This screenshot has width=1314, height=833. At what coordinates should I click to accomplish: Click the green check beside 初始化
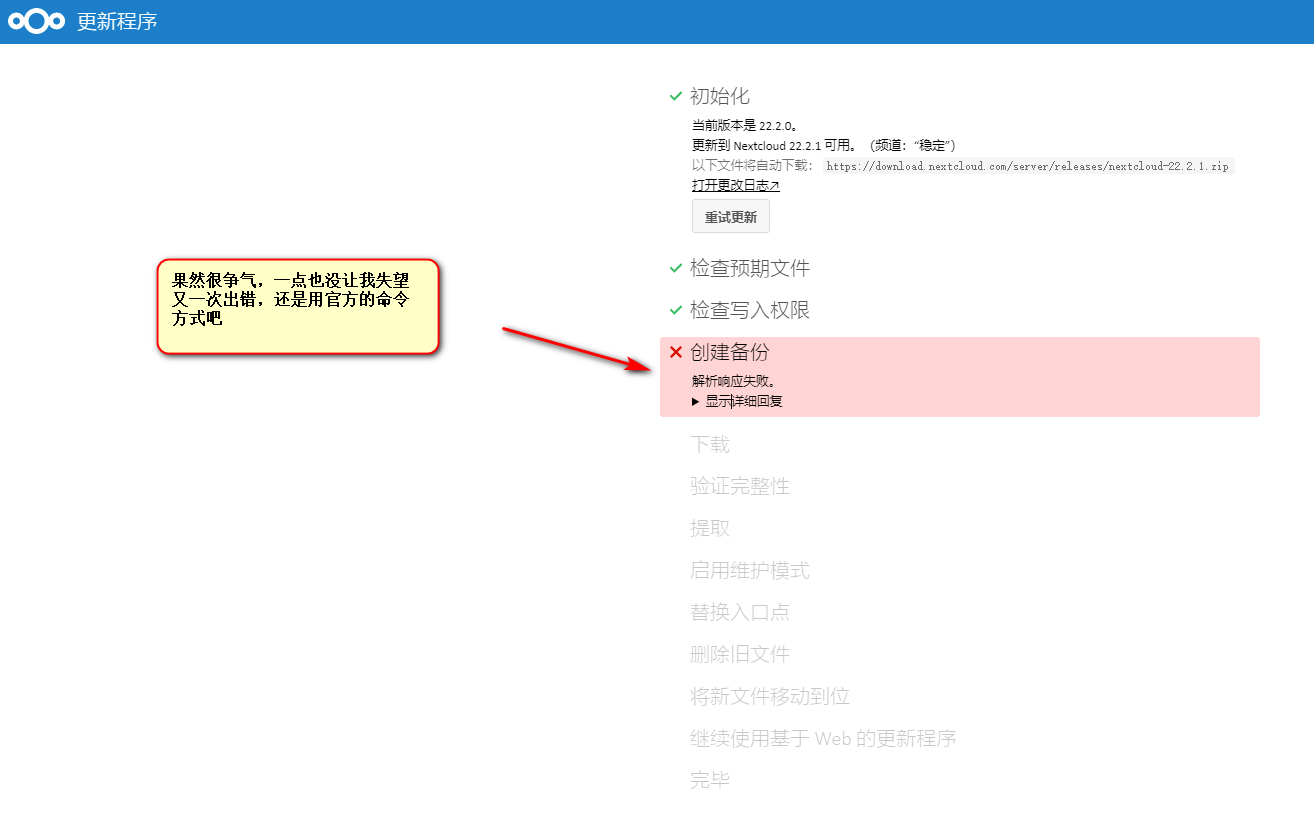point(676,97)
